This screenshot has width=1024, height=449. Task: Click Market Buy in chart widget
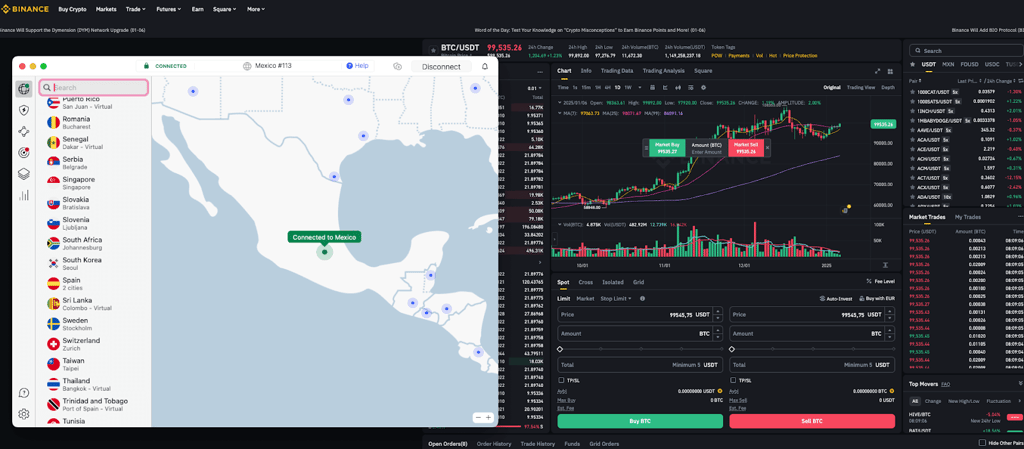[667, 147]
